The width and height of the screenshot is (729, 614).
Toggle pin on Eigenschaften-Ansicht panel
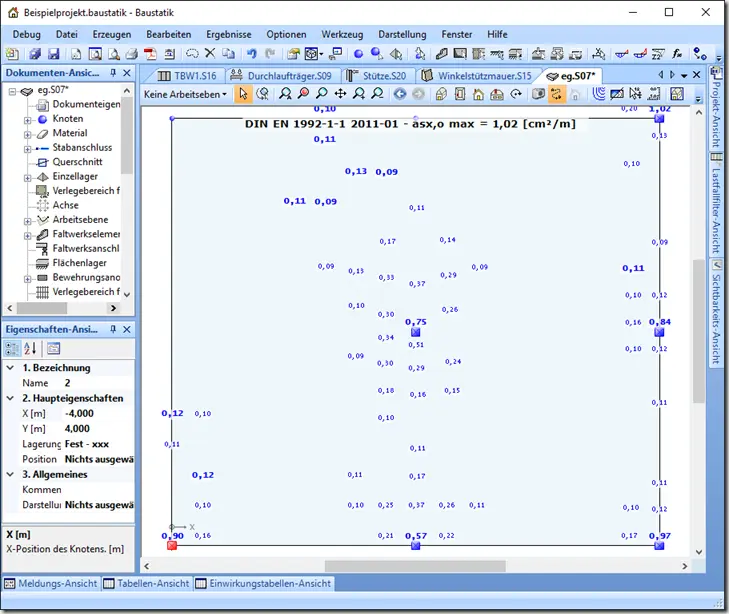(113, 329)
